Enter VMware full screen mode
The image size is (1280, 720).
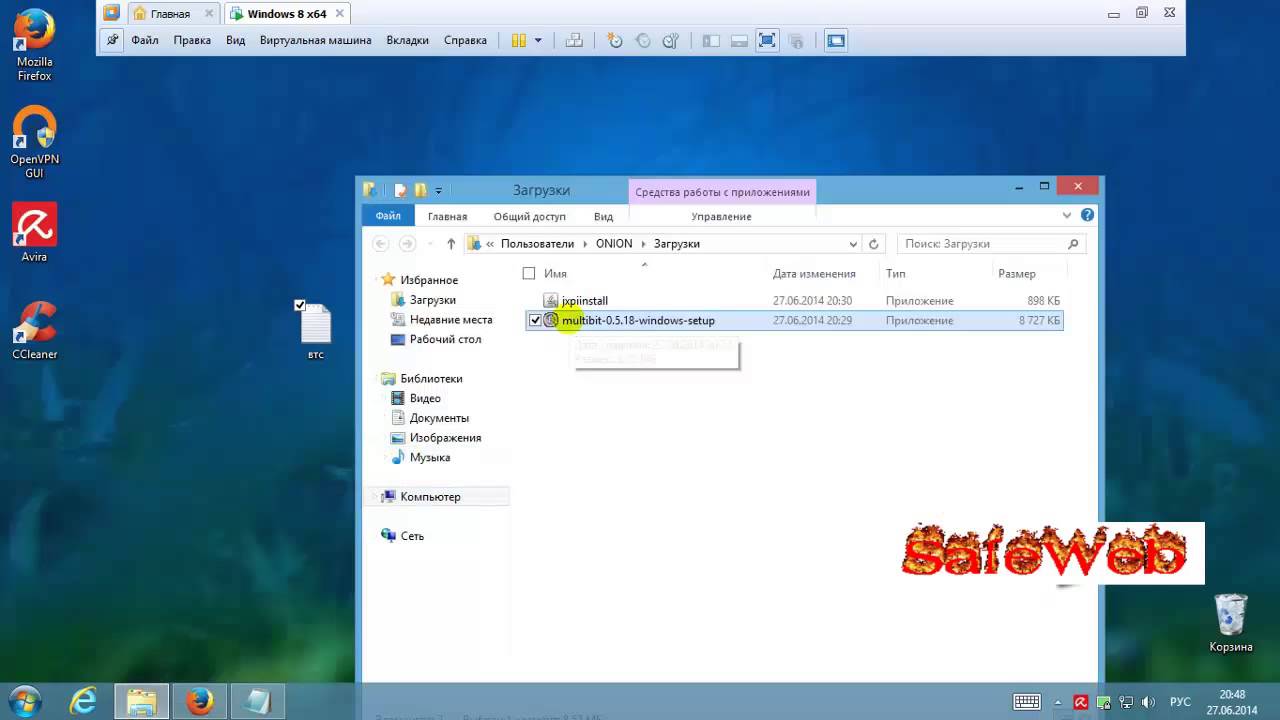point(767,40)
